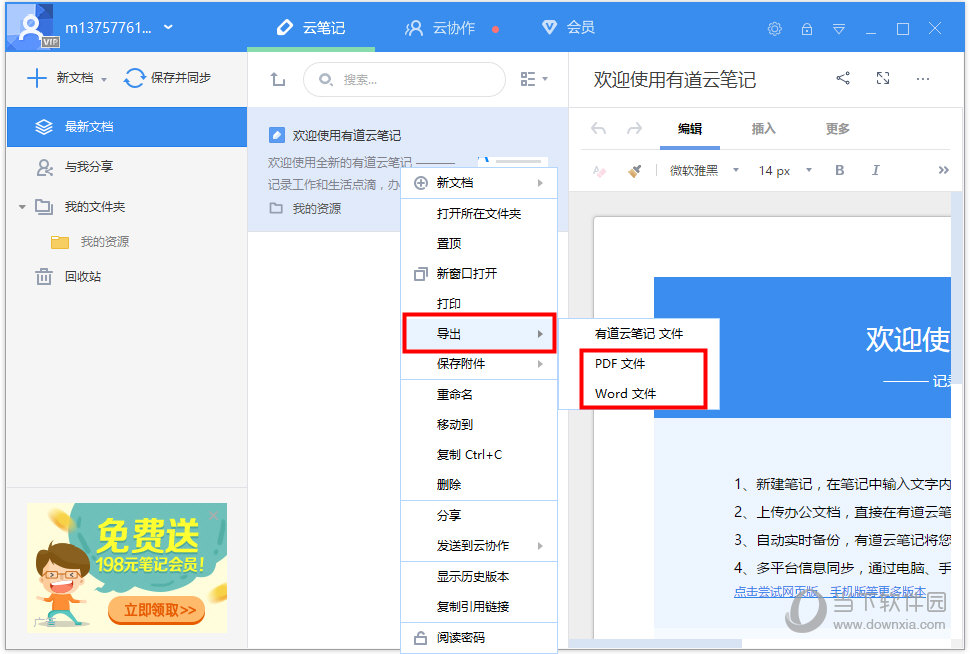The width and height of the screenshot is (970, 654).
Task: Open the funnel menu icon in title bar
Action: click(839, 28)
